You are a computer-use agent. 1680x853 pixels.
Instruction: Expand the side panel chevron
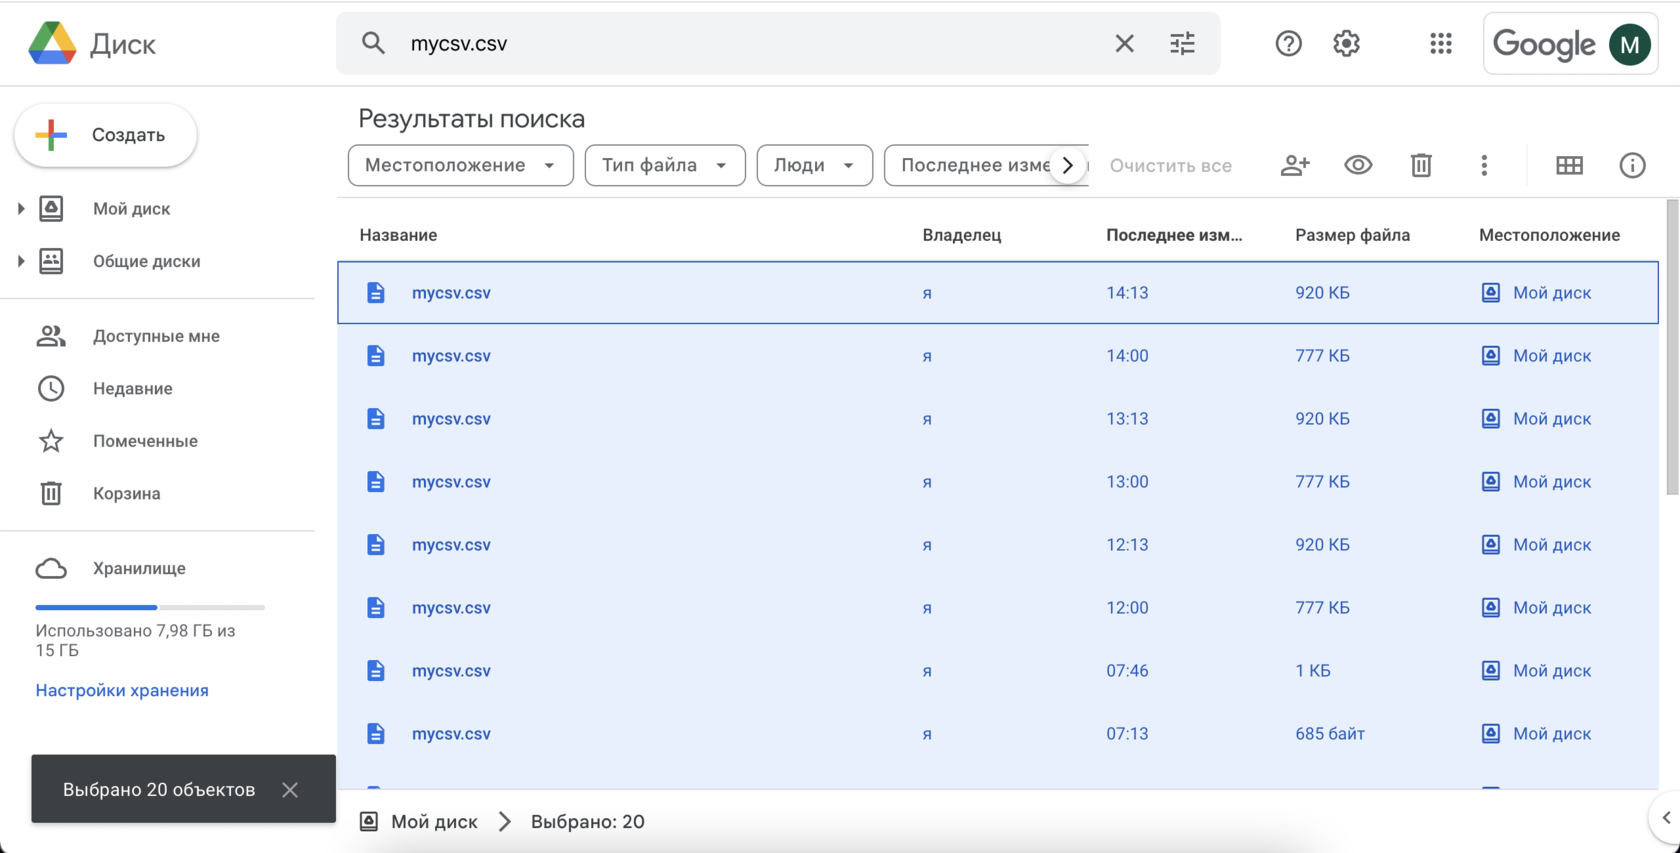point(1666,817)
